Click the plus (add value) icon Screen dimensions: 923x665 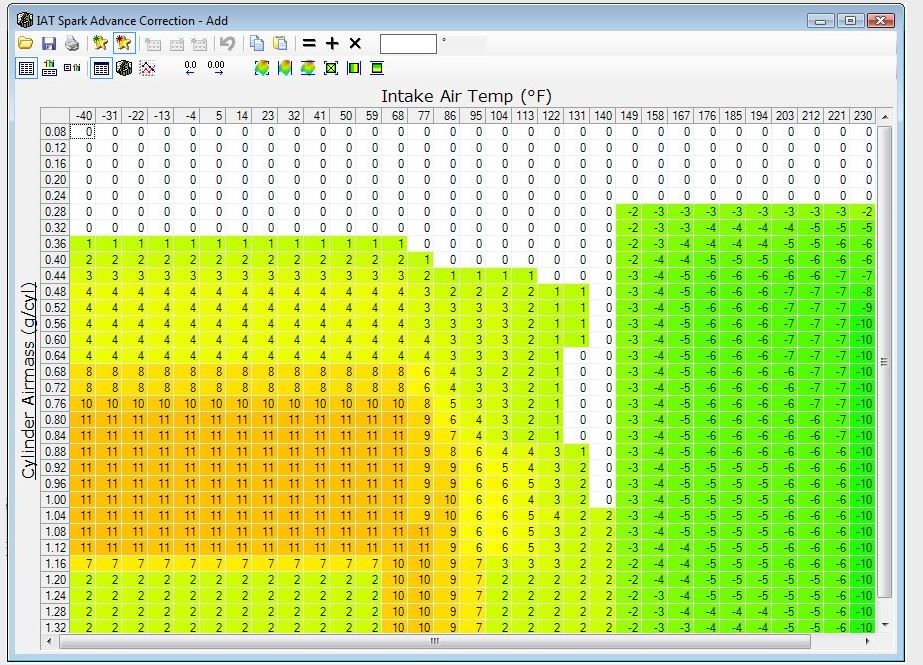point(333,43)
